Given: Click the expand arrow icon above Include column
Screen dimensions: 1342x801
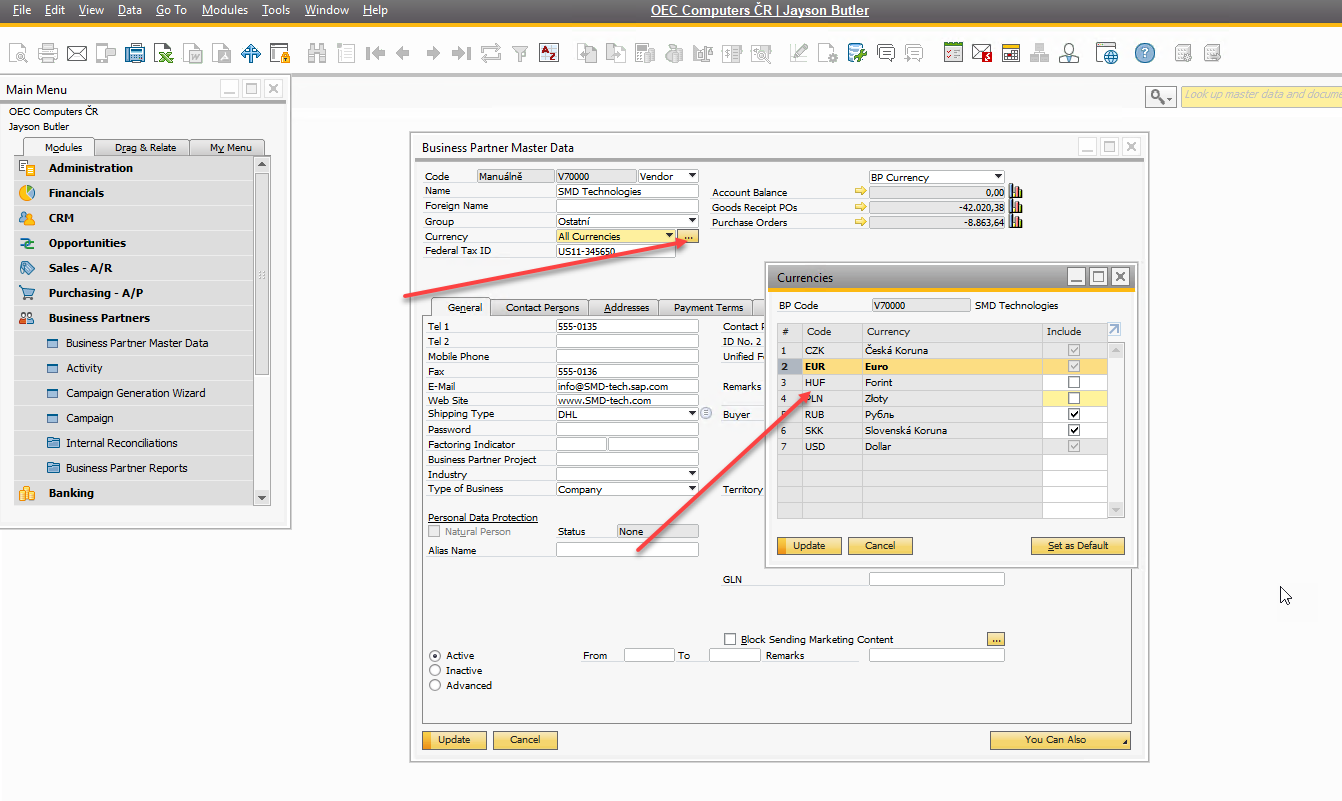Looking at the screenshot, I should 1115,330.
